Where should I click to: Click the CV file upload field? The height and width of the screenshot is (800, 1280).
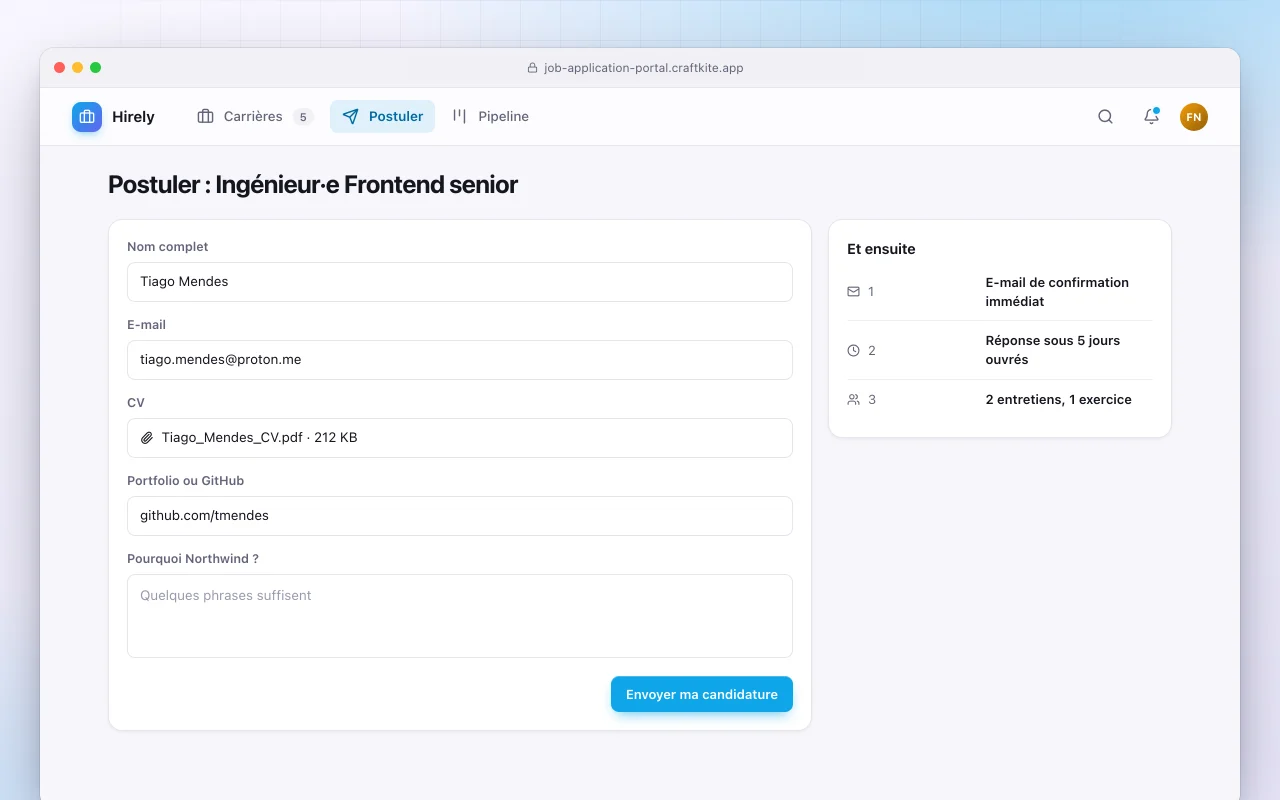[x=460, y=438]
